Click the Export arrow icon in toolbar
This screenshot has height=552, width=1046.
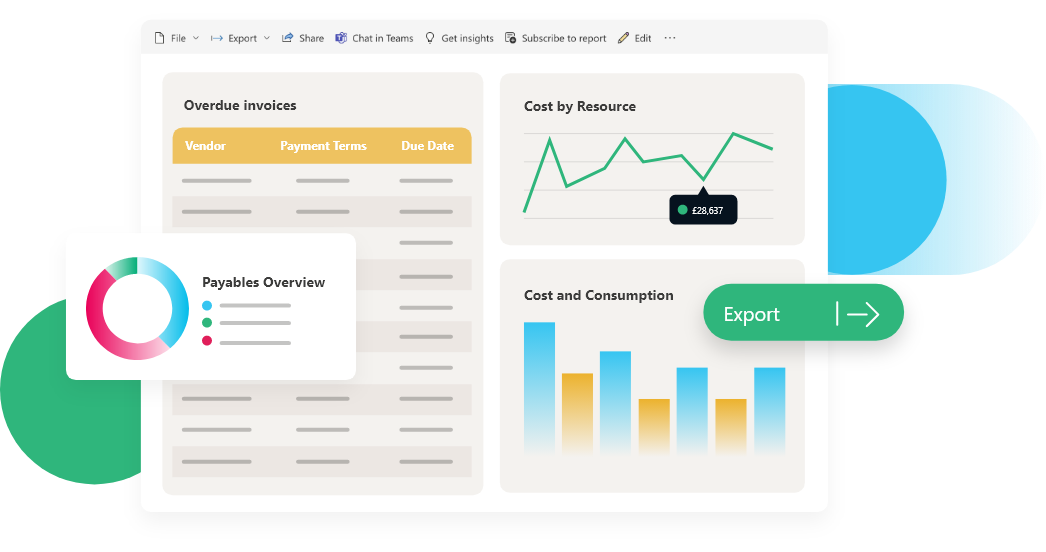pos(216,38)
